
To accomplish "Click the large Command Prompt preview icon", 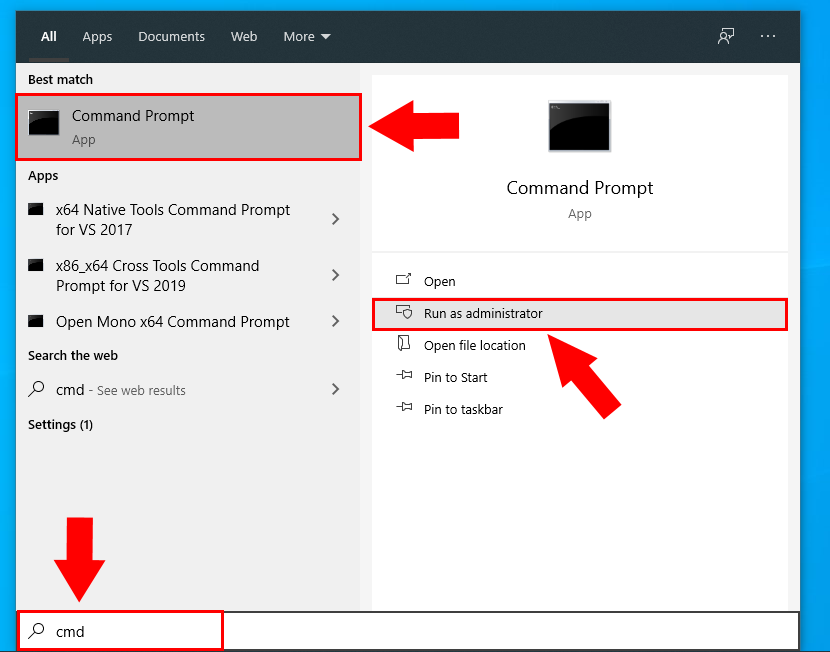I will point(579,126).
